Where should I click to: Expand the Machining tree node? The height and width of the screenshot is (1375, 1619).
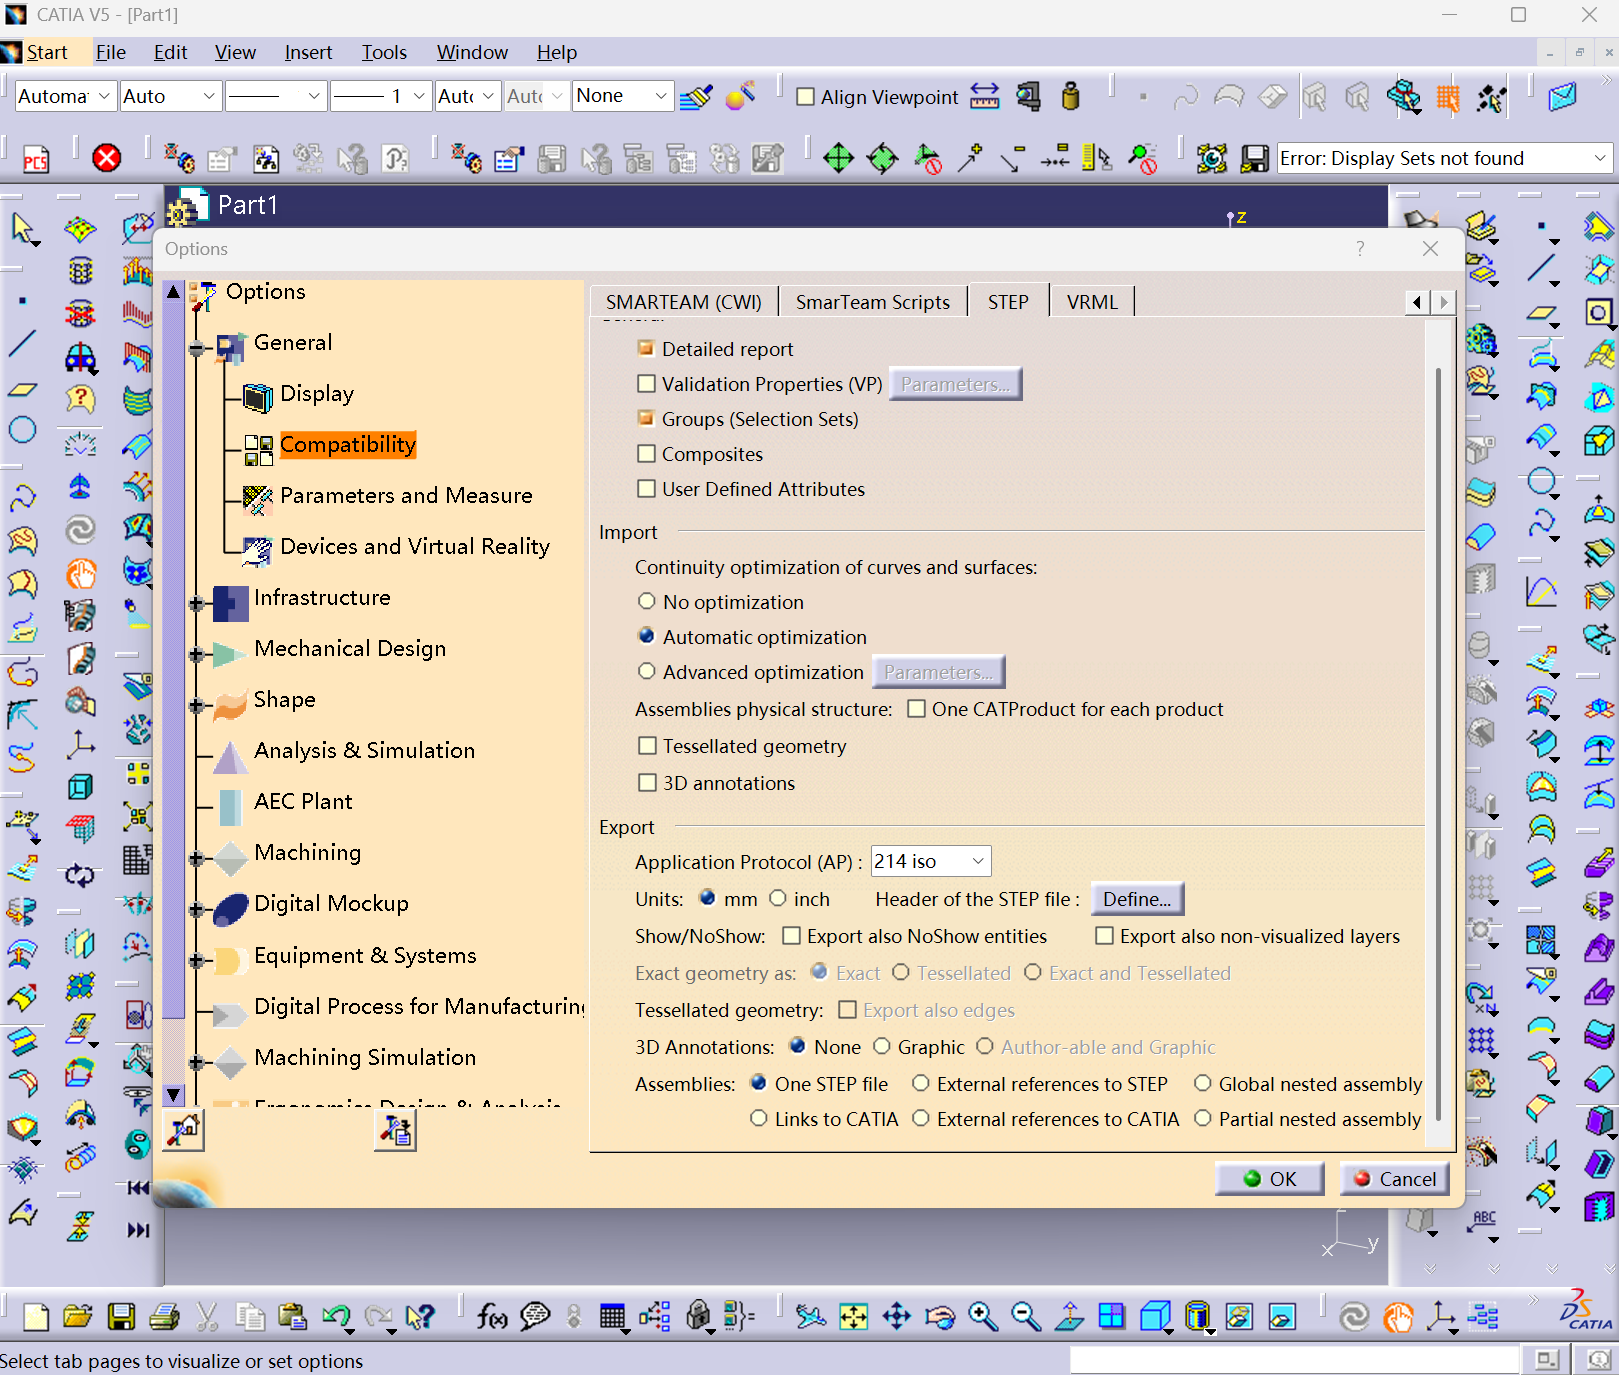196,858
